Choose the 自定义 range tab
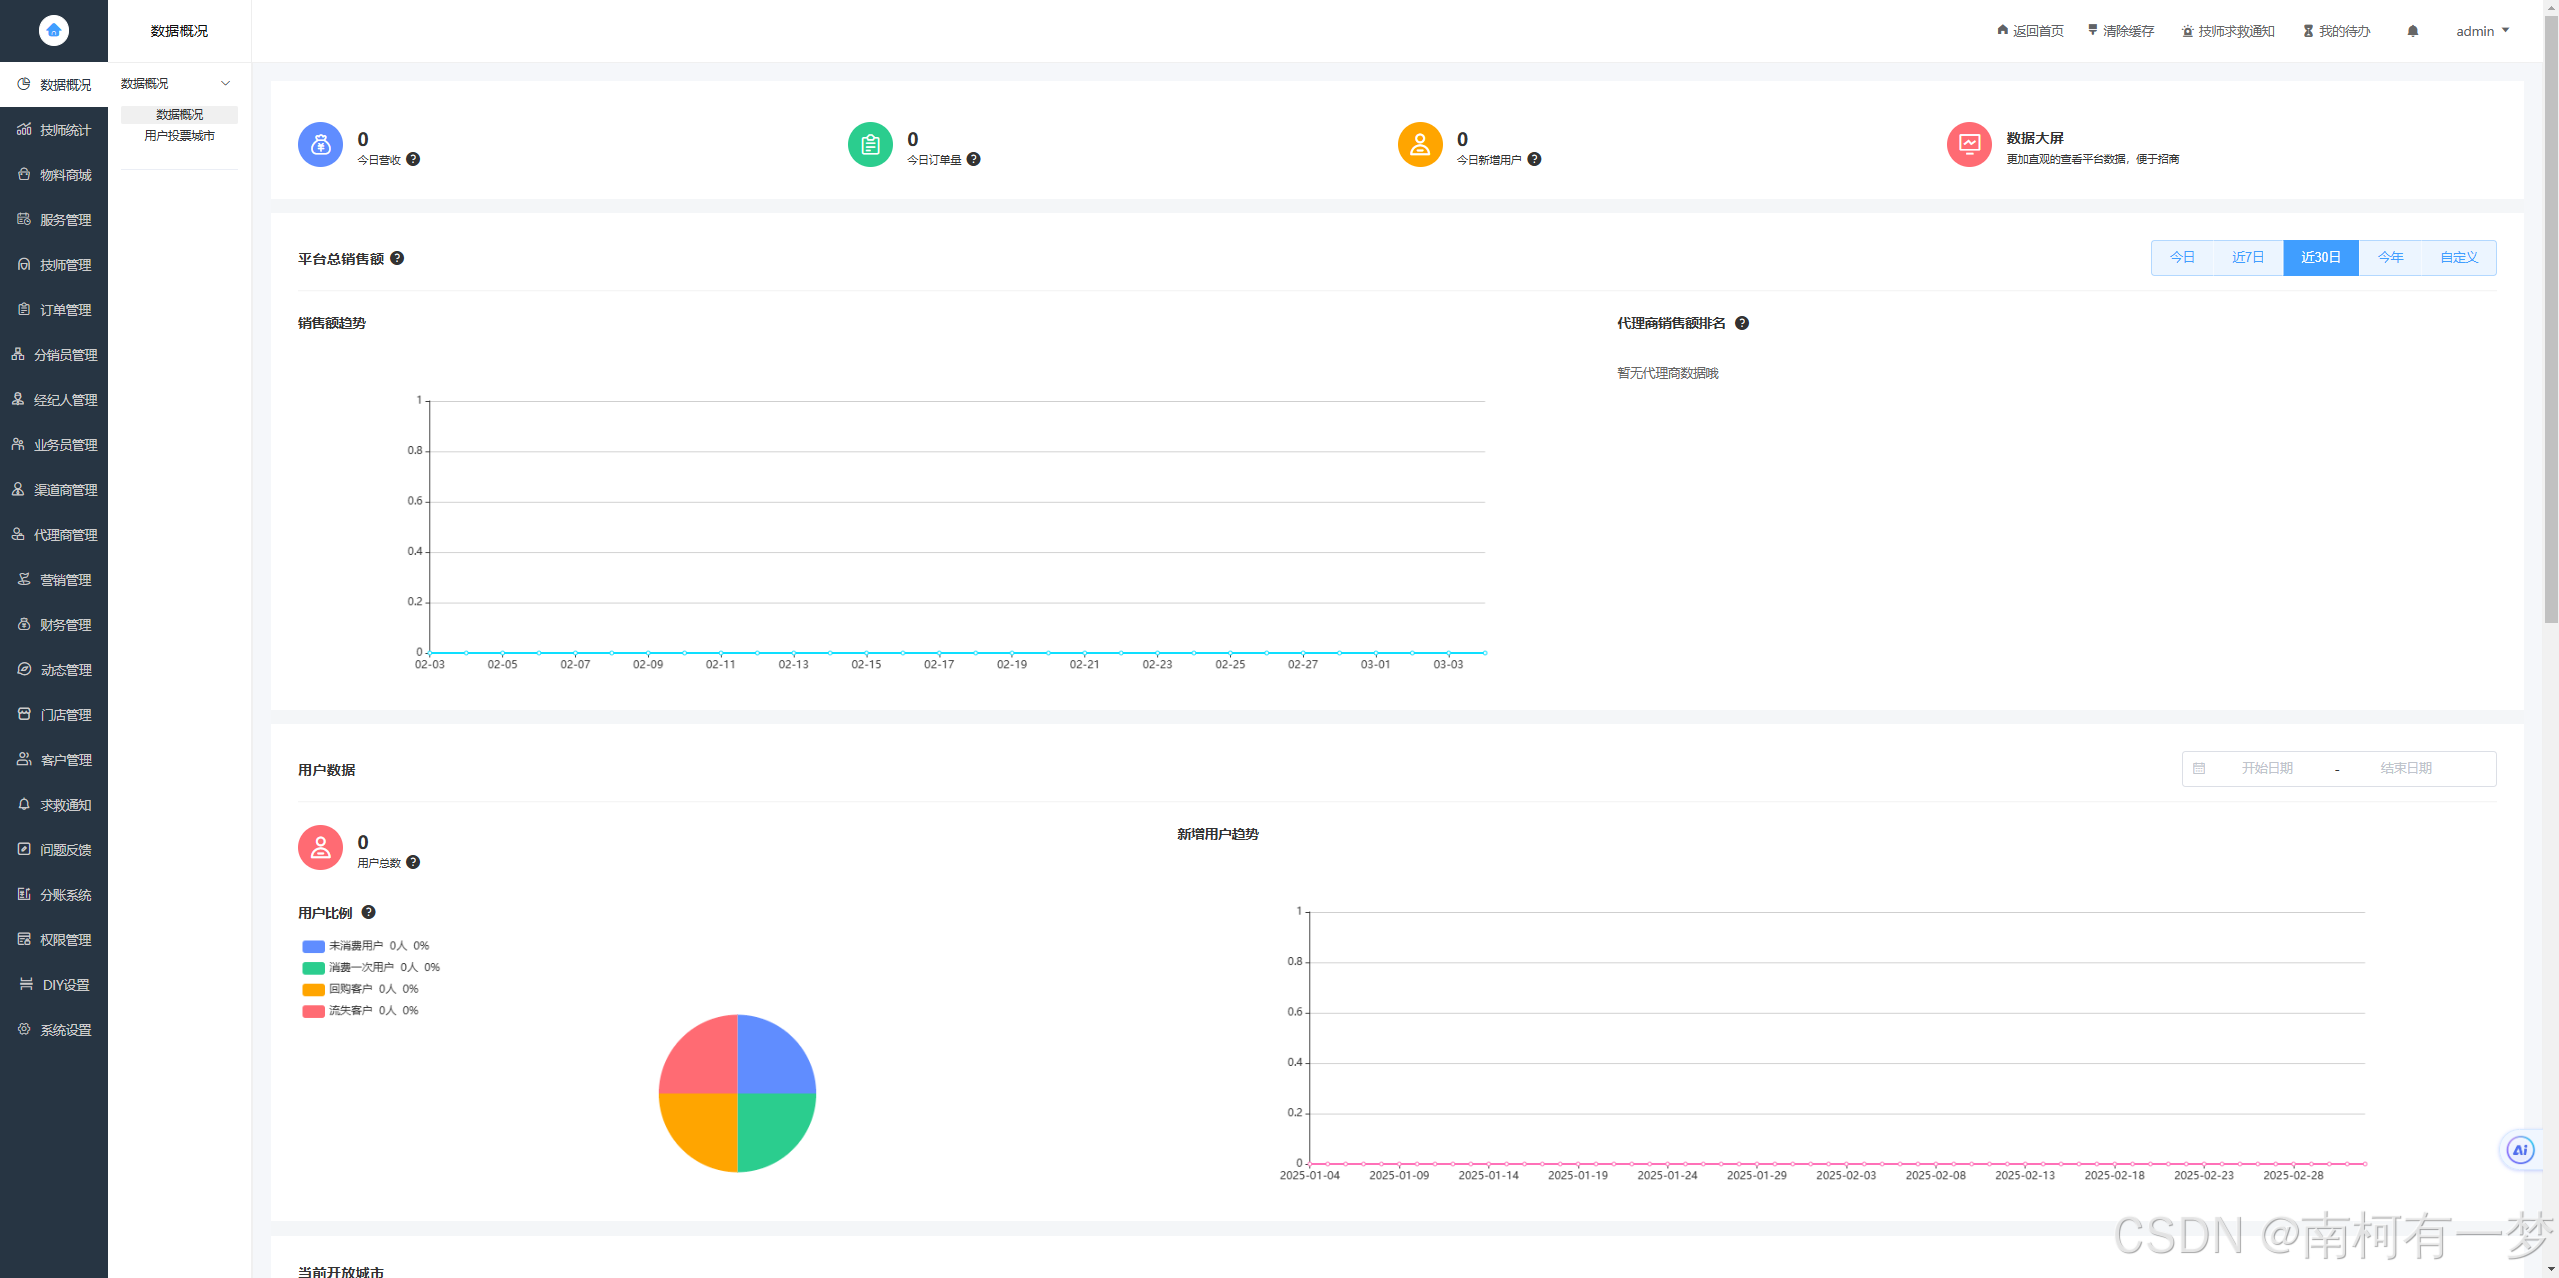 tap(2459, 258)
